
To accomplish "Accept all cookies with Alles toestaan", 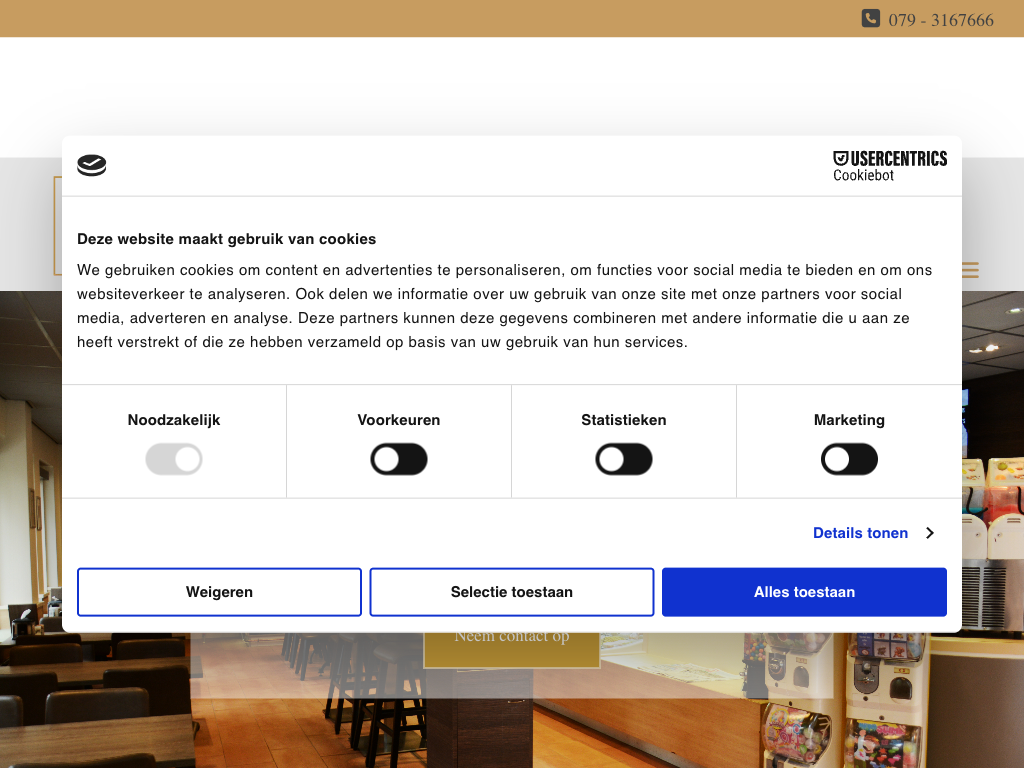I will pyautogui.click(x=804, y=592).
